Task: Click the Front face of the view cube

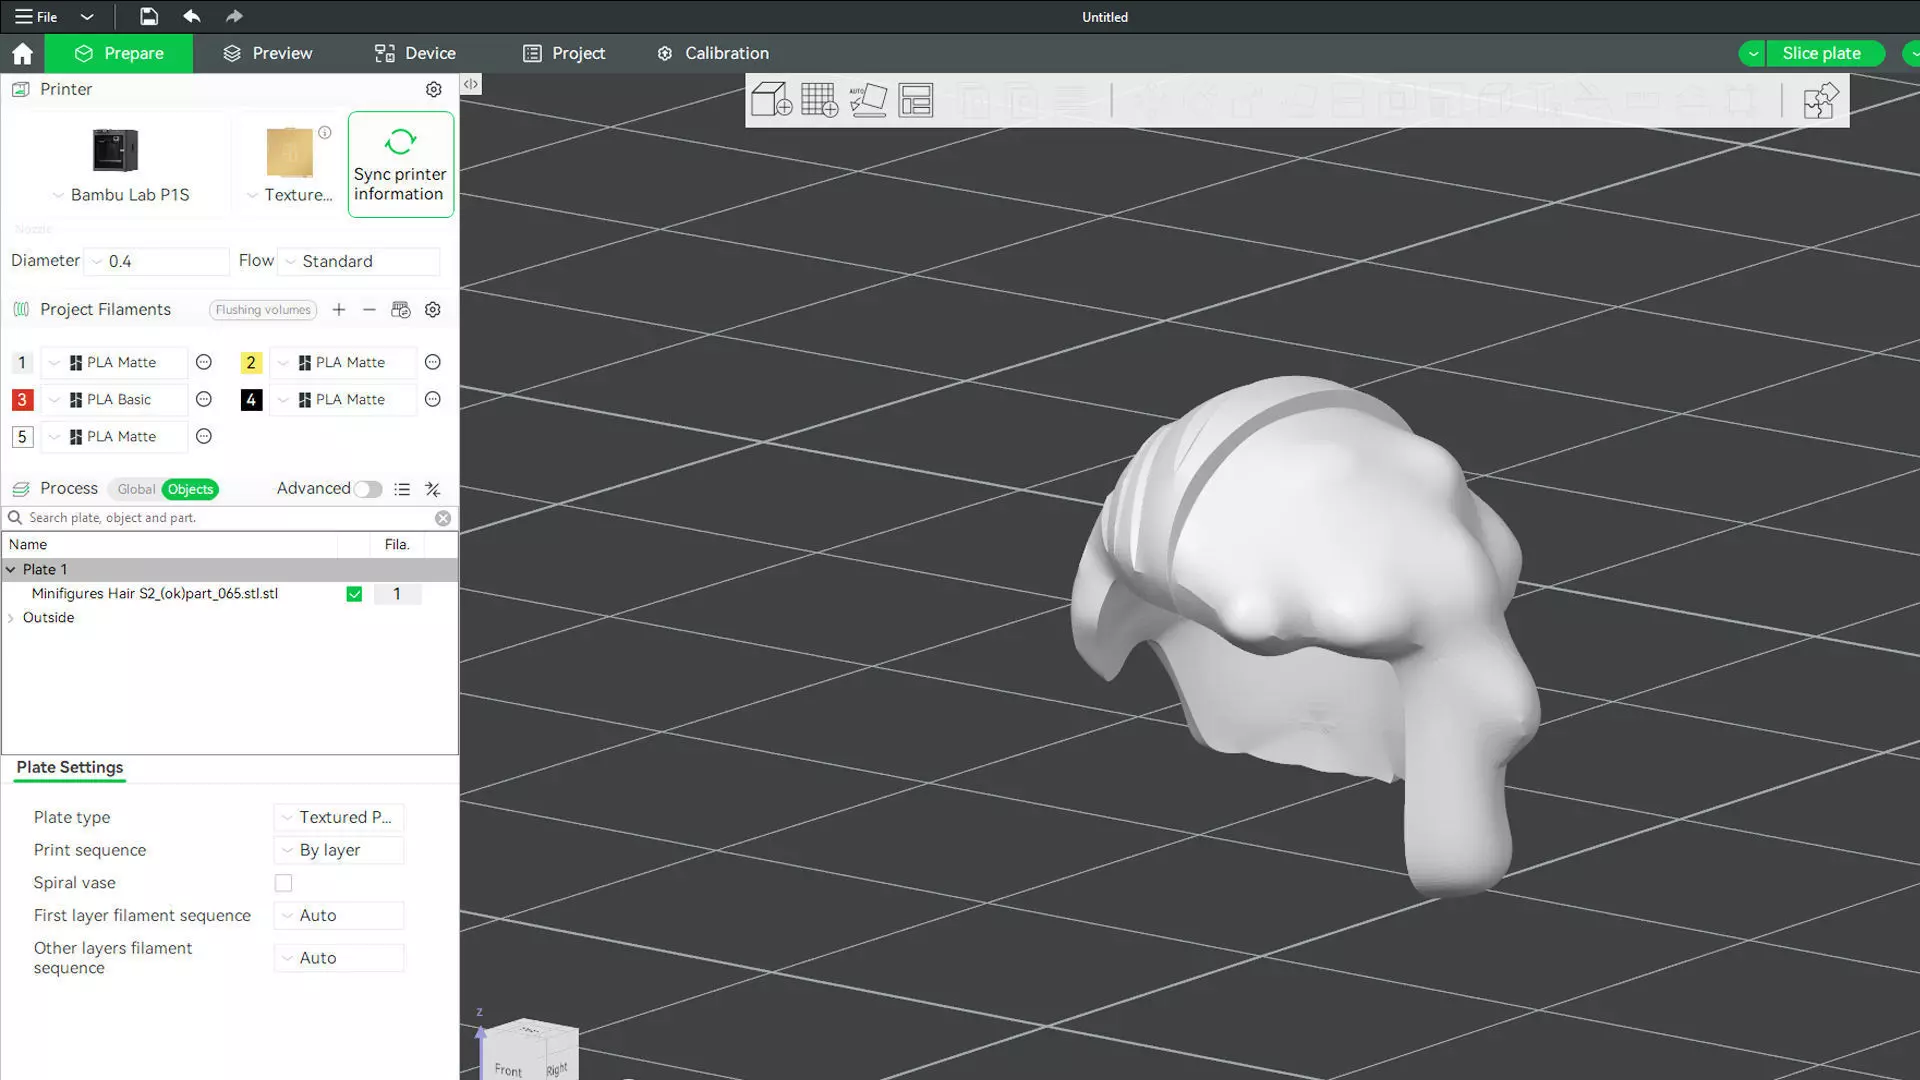Action: coord(508,1062)
